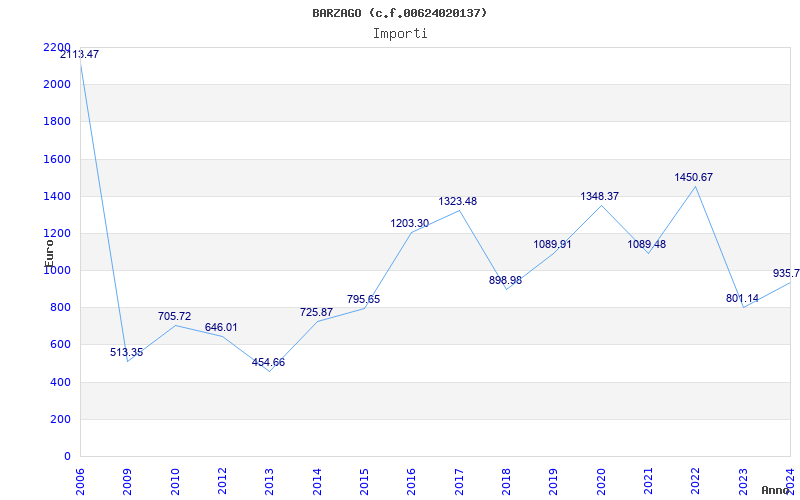
Task: Click the 1089.91 data label
Action: (x=553, y=244)
